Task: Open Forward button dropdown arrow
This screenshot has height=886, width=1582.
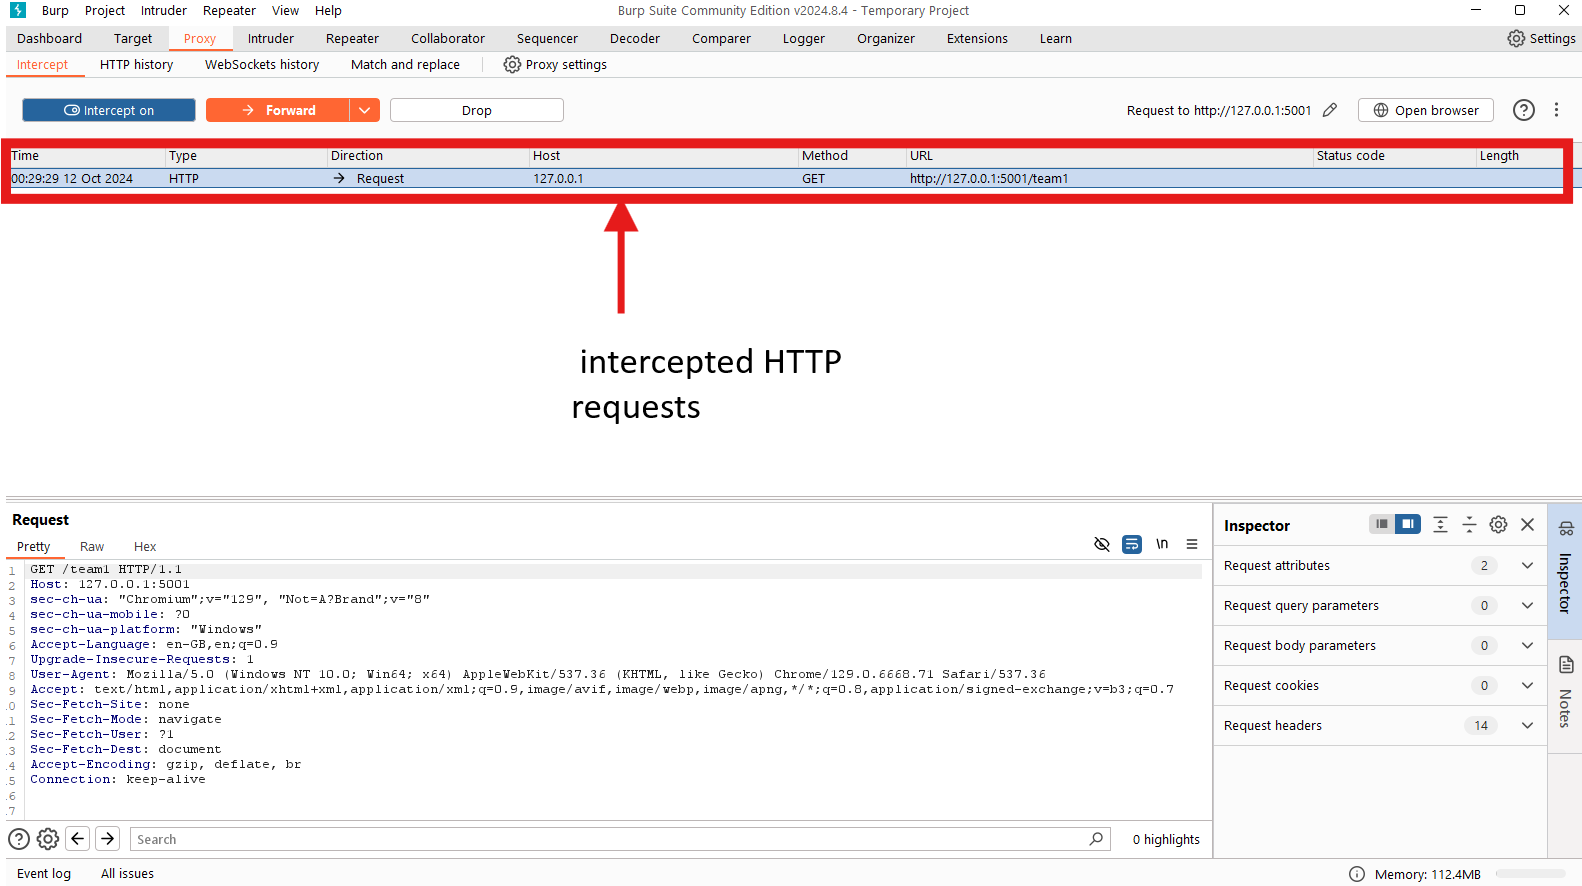Action: [x=364, y=110]
